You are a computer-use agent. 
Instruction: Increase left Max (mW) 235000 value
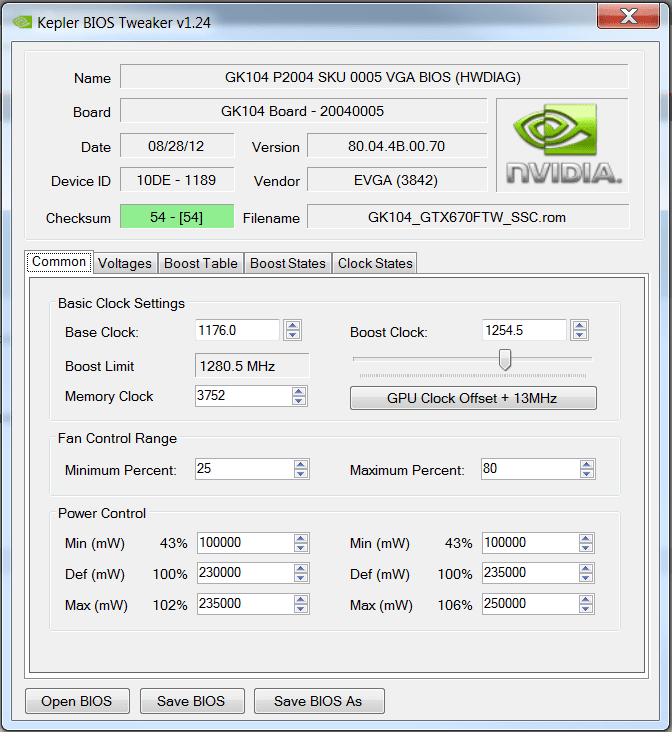pos(301,599)
